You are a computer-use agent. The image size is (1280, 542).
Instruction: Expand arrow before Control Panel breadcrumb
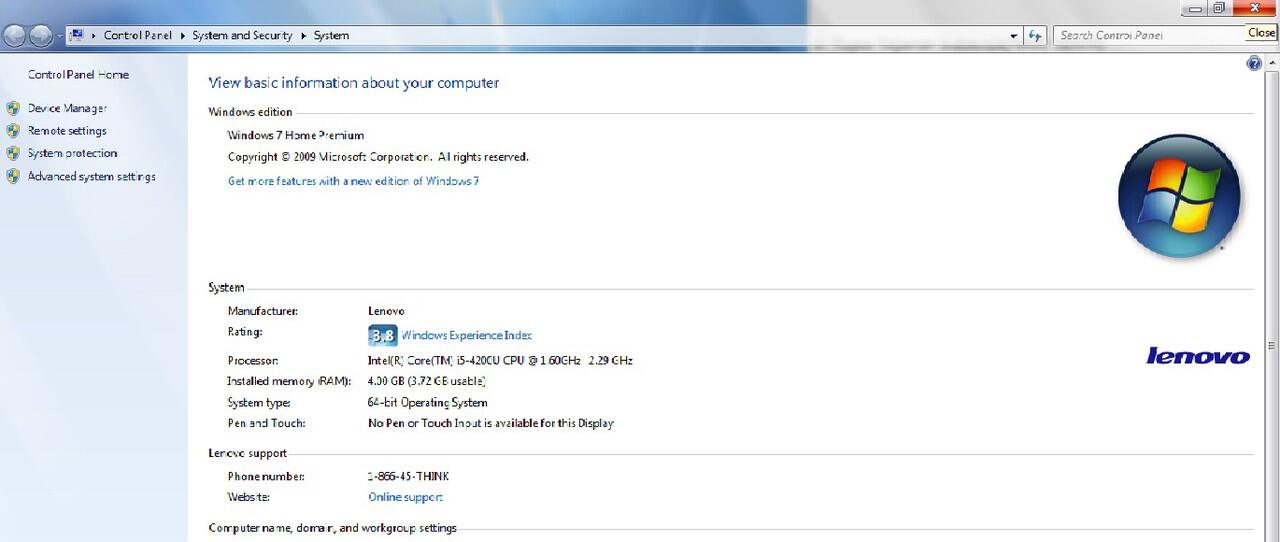click(x=94, y=36)
